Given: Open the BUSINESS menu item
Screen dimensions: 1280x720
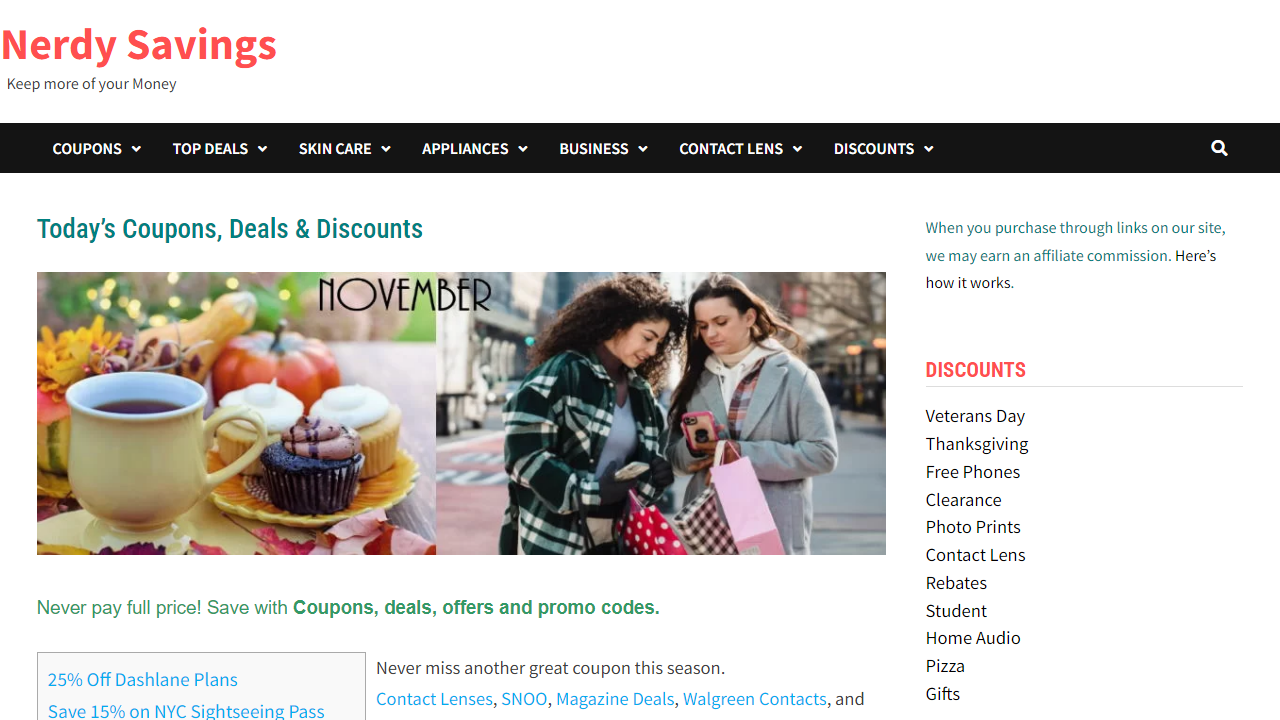Looking at the screenshot, I should [x=594, y=148].
